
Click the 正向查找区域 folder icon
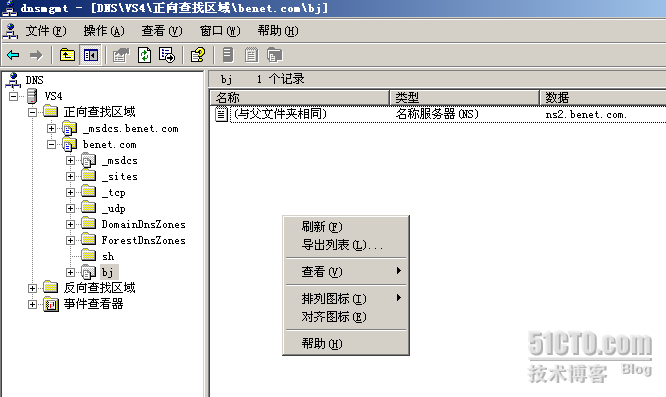pyautogui.click(x=50, y=112)
